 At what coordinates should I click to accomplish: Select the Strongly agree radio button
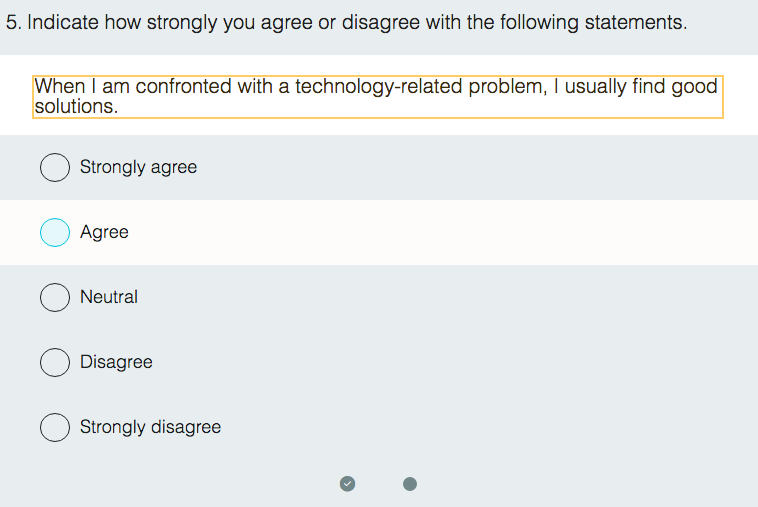click(55, 168)
